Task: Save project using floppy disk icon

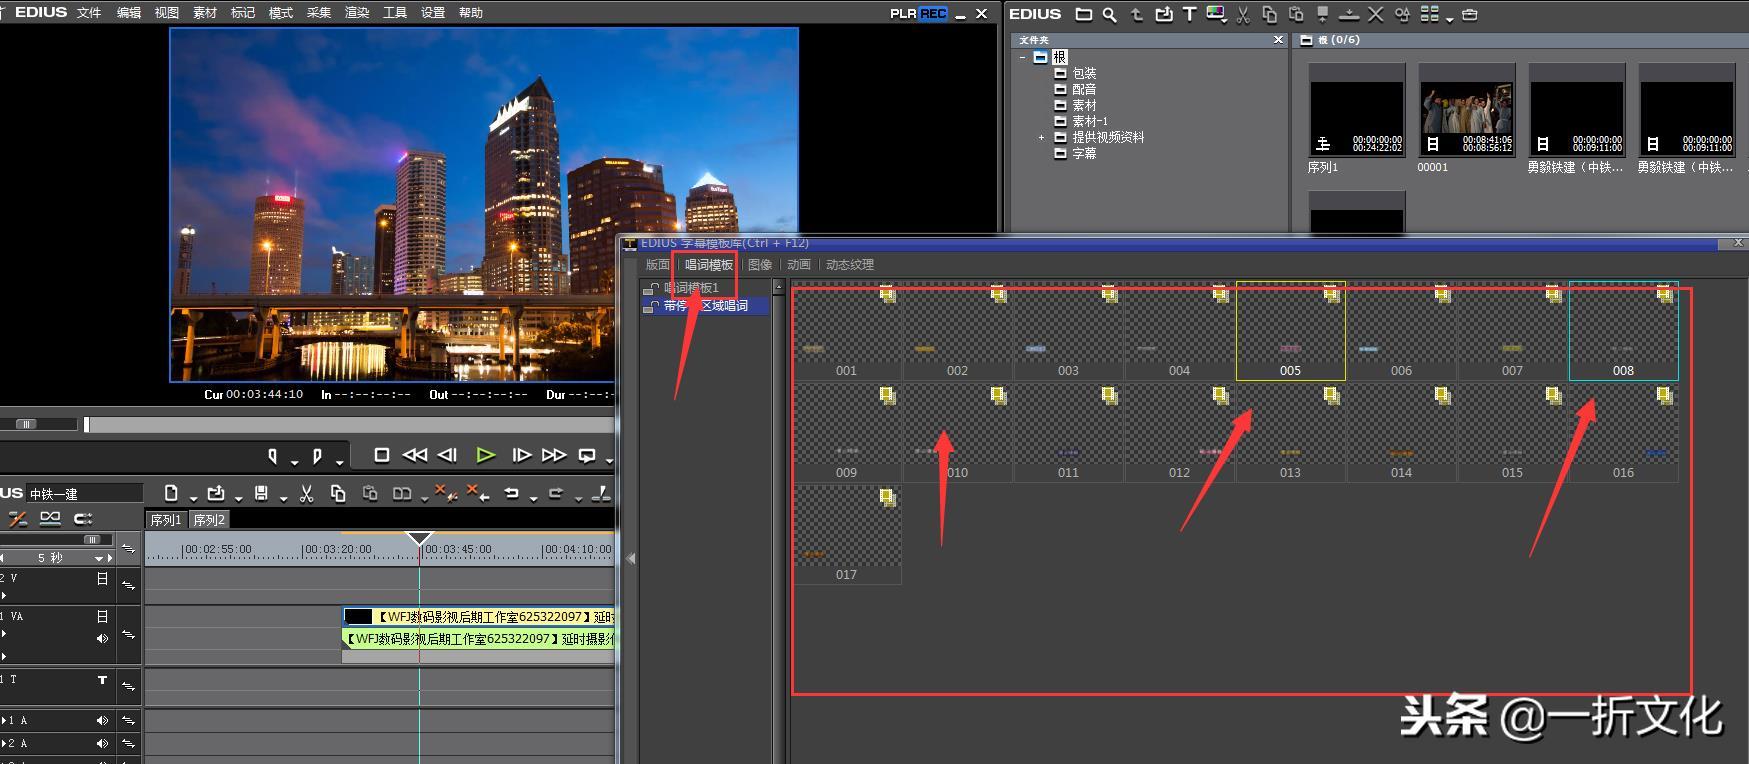Action: click(x=261, y=493)
